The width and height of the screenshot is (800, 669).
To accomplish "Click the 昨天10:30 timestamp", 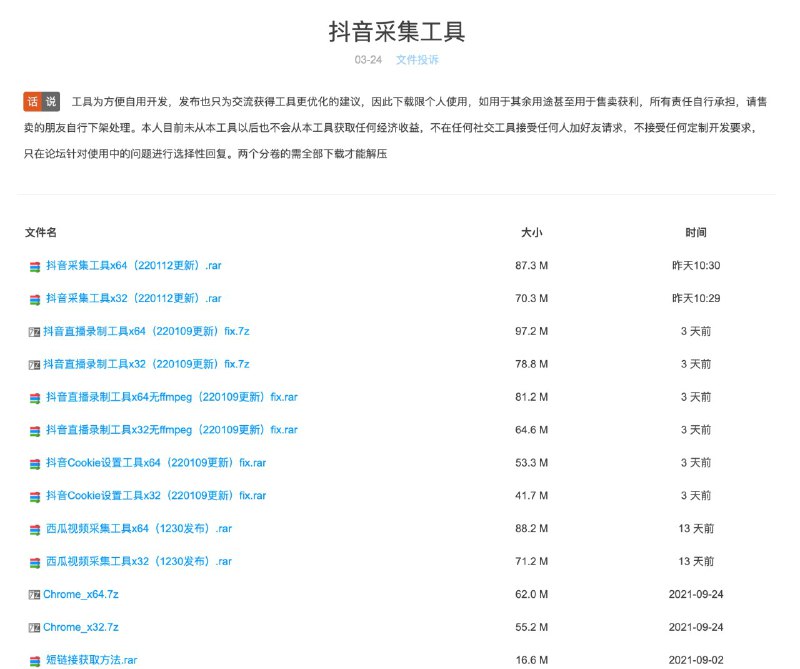I will [696, 265].
